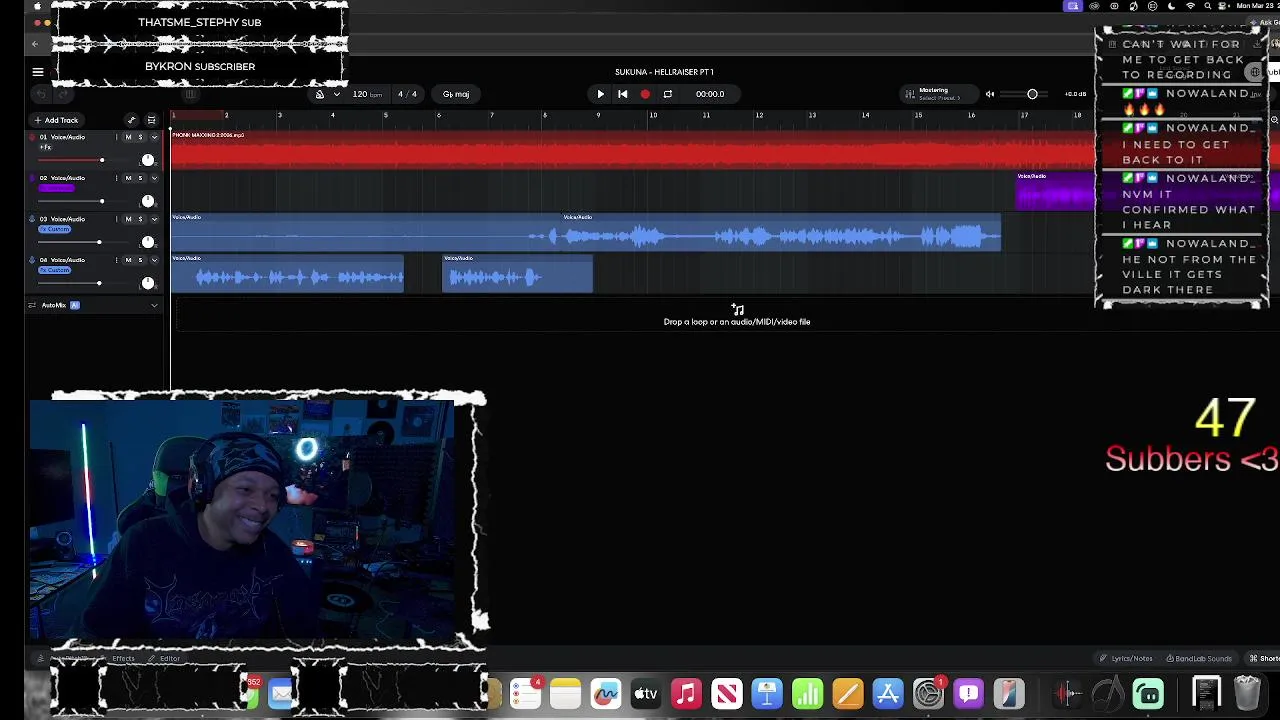Open the Mastering preset selector

938,94
